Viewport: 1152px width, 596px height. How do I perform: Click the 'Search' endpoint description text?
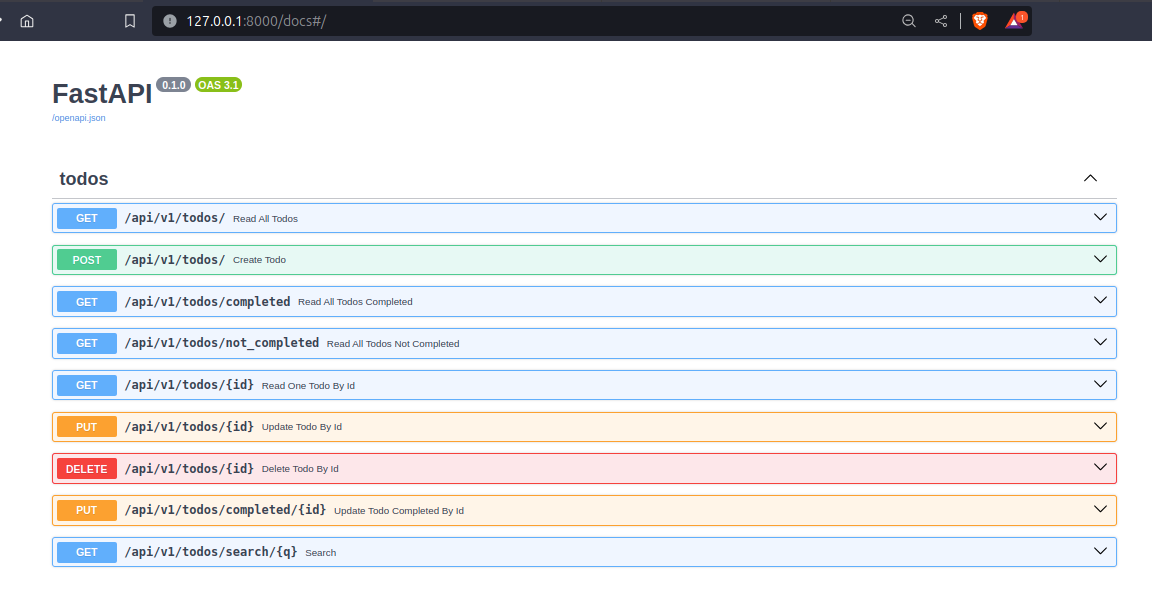[321, 553]
